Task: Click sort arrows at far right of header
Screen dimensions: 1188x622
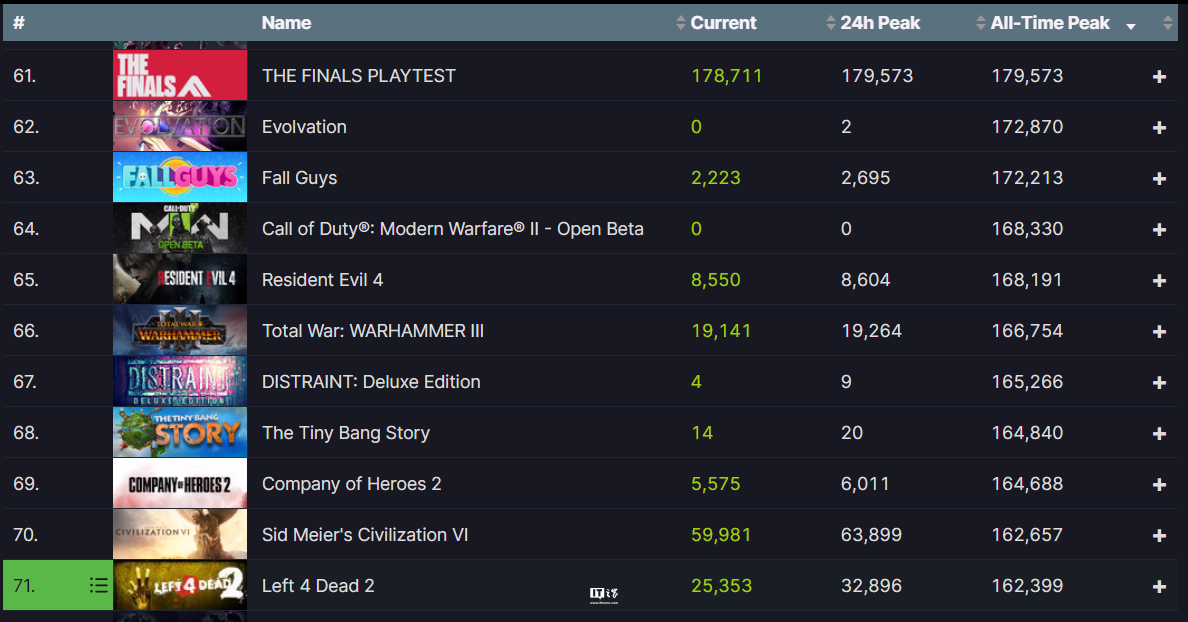Action: coord(1168,23)
